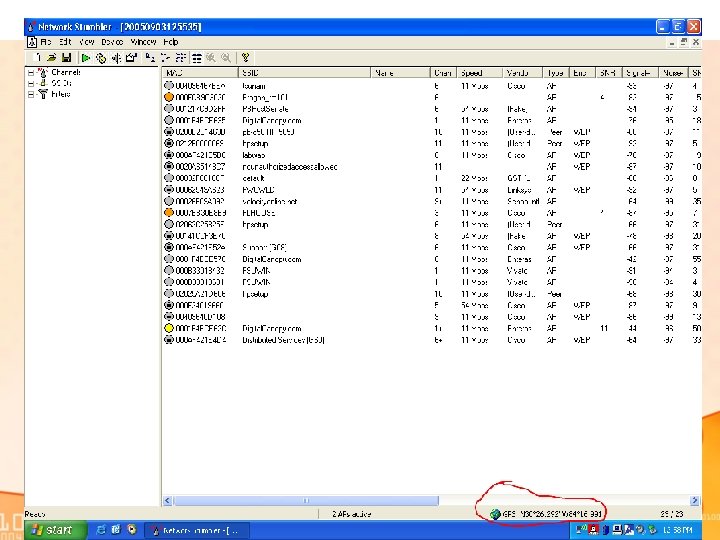Screen dimensions: 720x540
Task: Click the Save floppy disk icon
Action: [x=67, y=57]
